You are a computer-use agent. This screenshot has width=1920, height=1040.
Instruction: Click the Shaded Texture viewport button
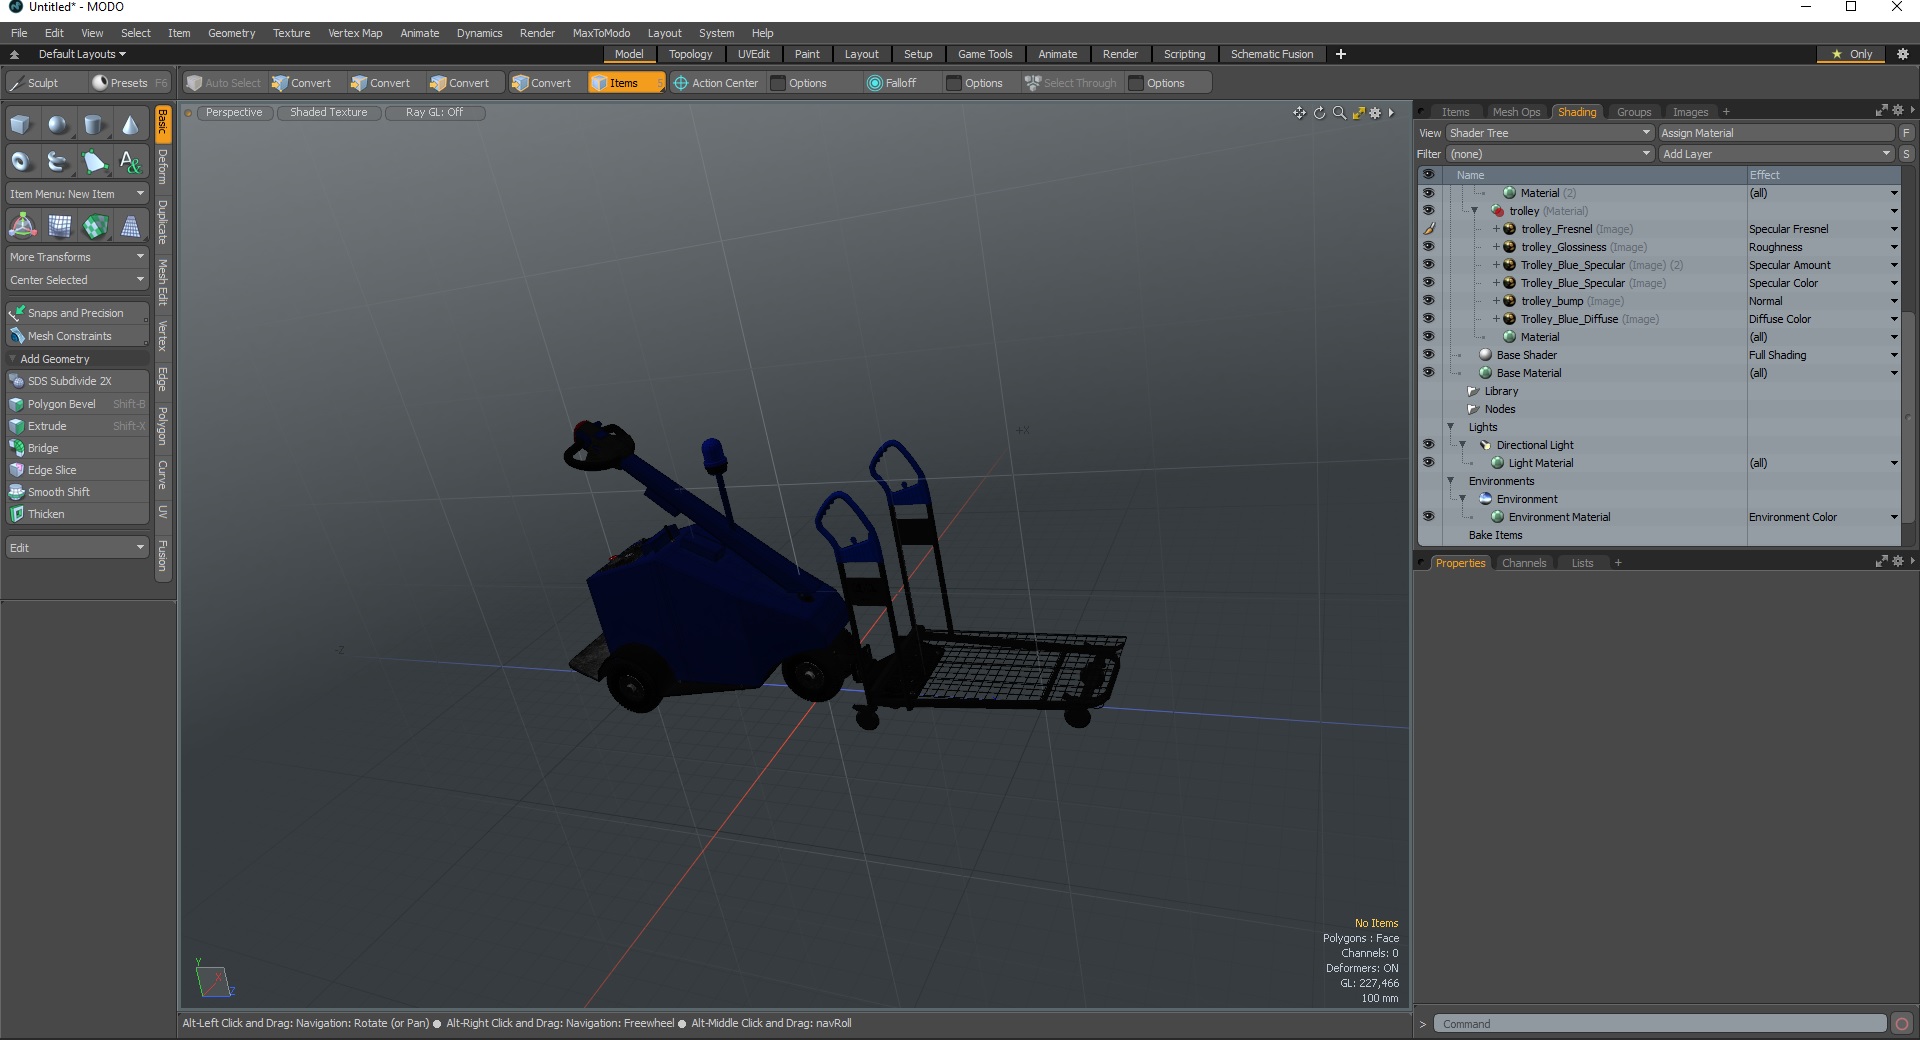(x=328, y=113)
